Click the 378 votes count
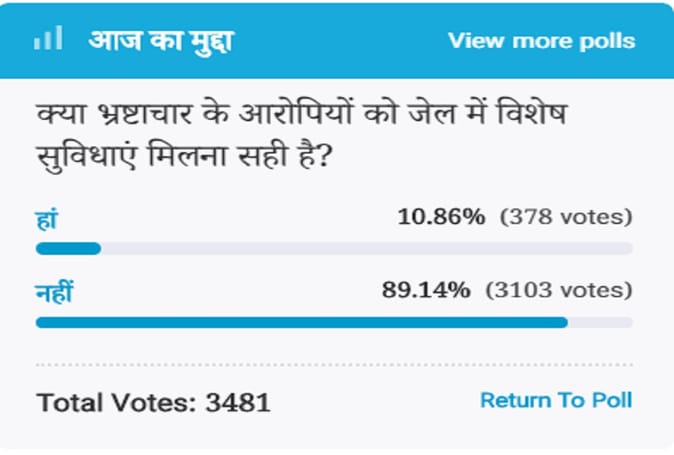The image size is (674, 455). 566,217
